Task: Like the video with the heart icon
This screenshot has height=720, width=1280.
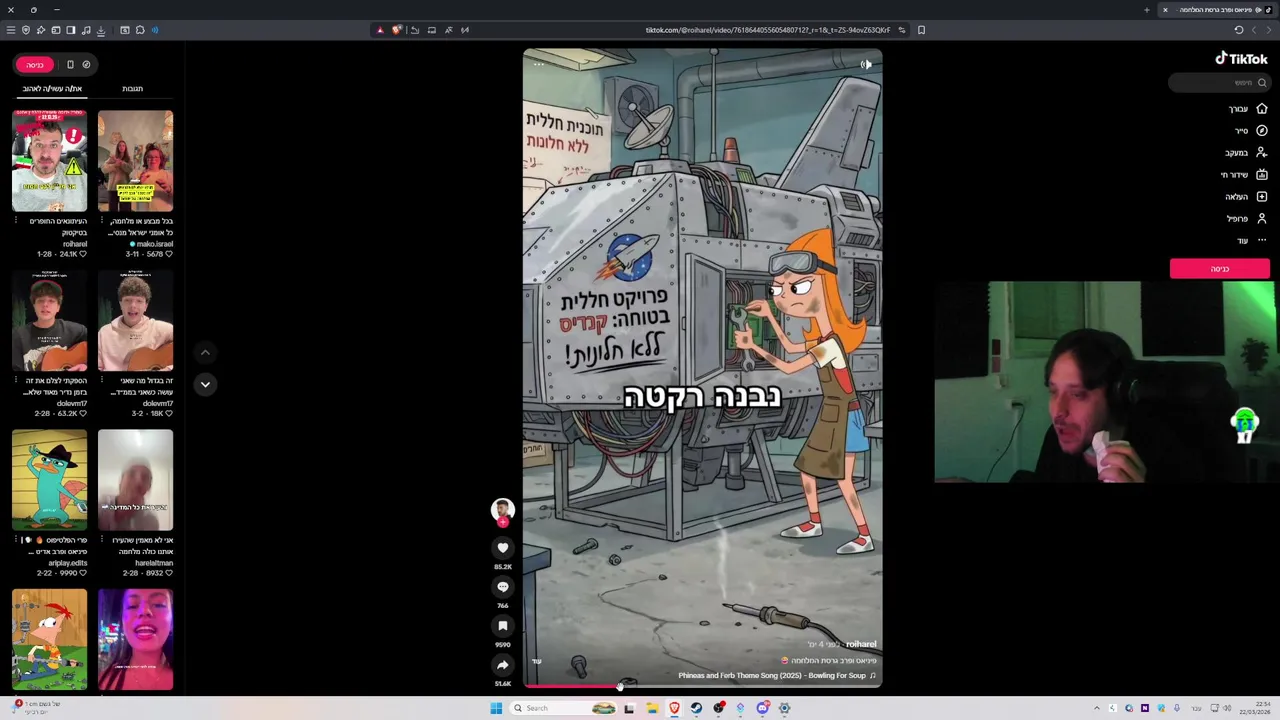Action: point(503,548)
